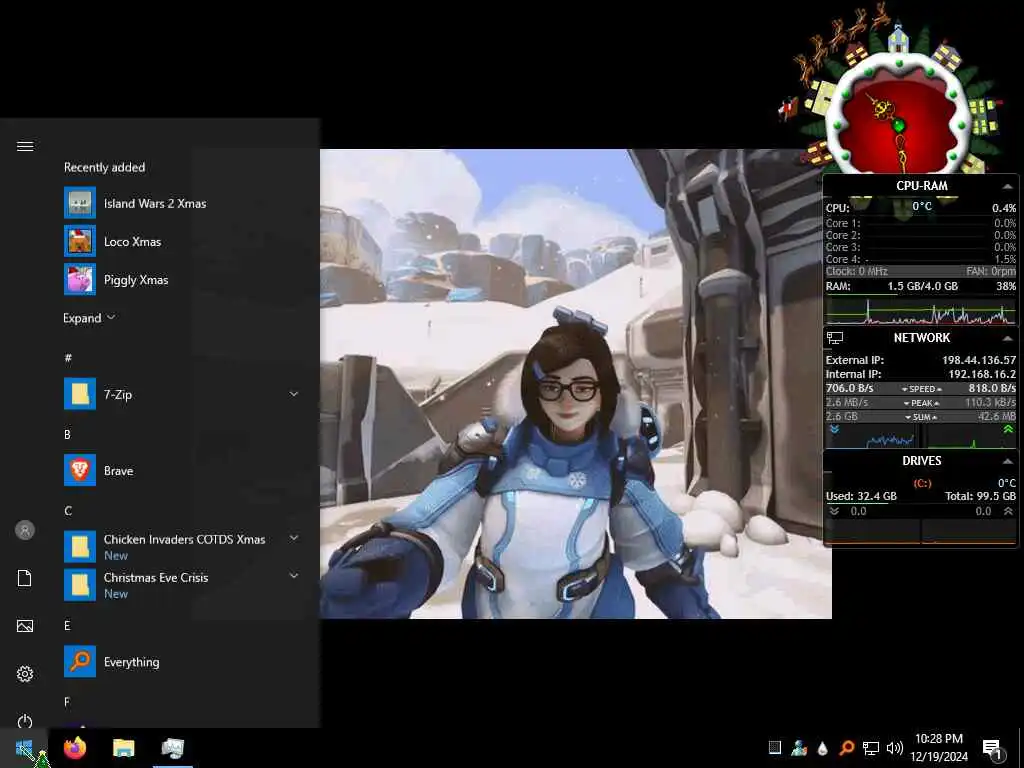Jump to the E letter section
1024x768 pixels.
(67, 626)
